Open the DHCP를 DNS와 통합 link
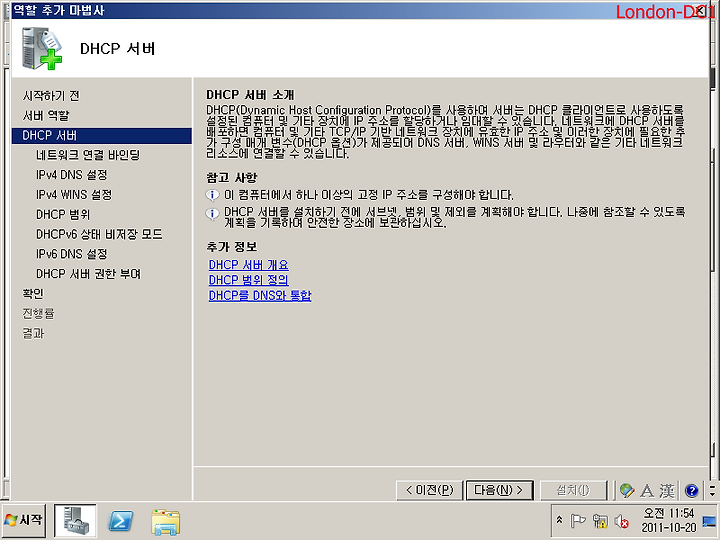The width and height of the screenshot is (720, 540). (260, 295)
